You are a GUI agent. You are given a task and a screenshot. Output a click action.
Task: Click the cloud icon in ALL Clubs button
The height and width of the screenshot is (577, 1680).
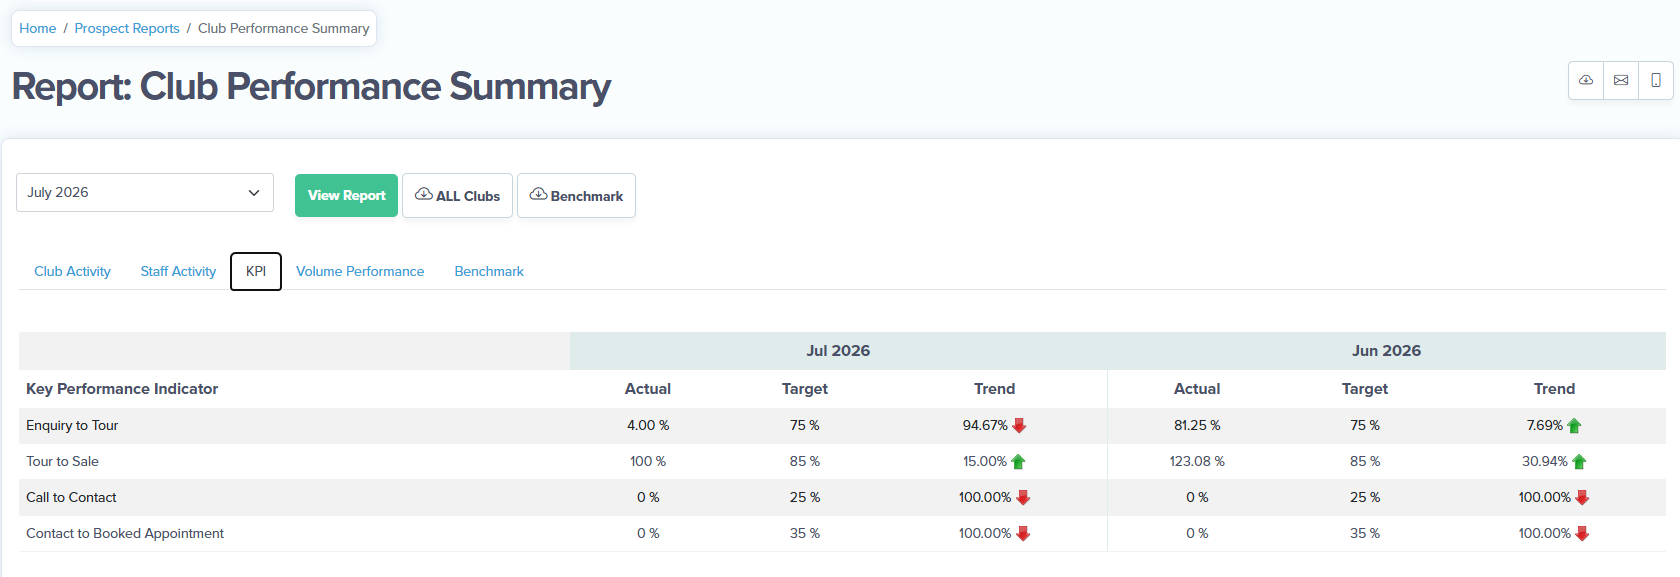click(x=424, y=194)
